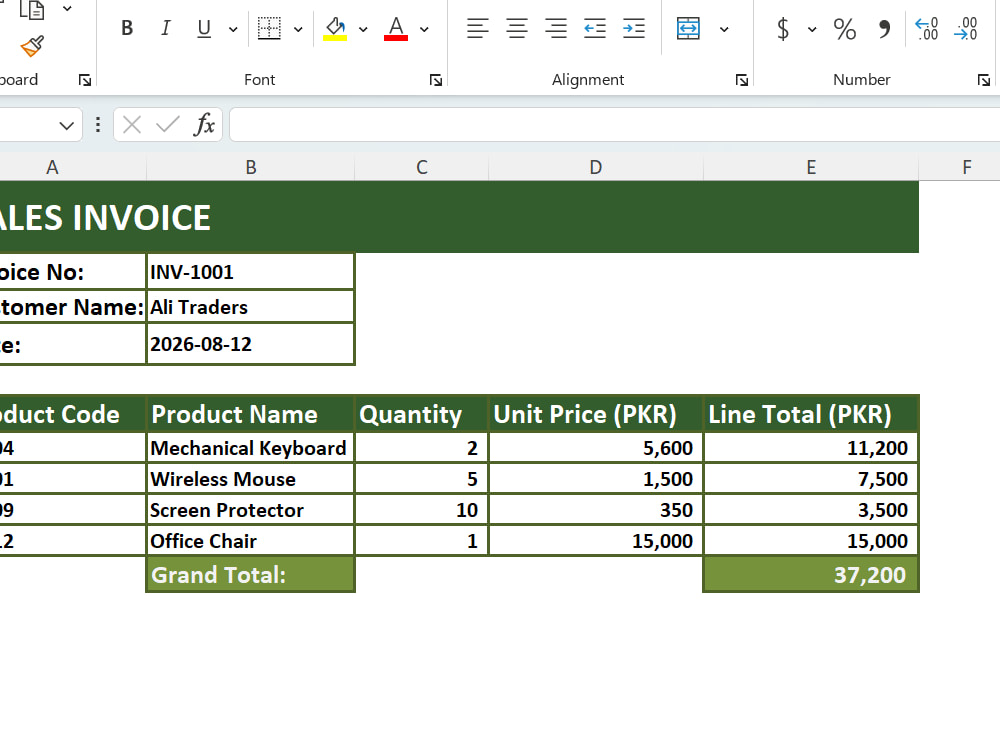1000x750 pixels.
Task: Select column B header
Action: [x=251, y=167]
